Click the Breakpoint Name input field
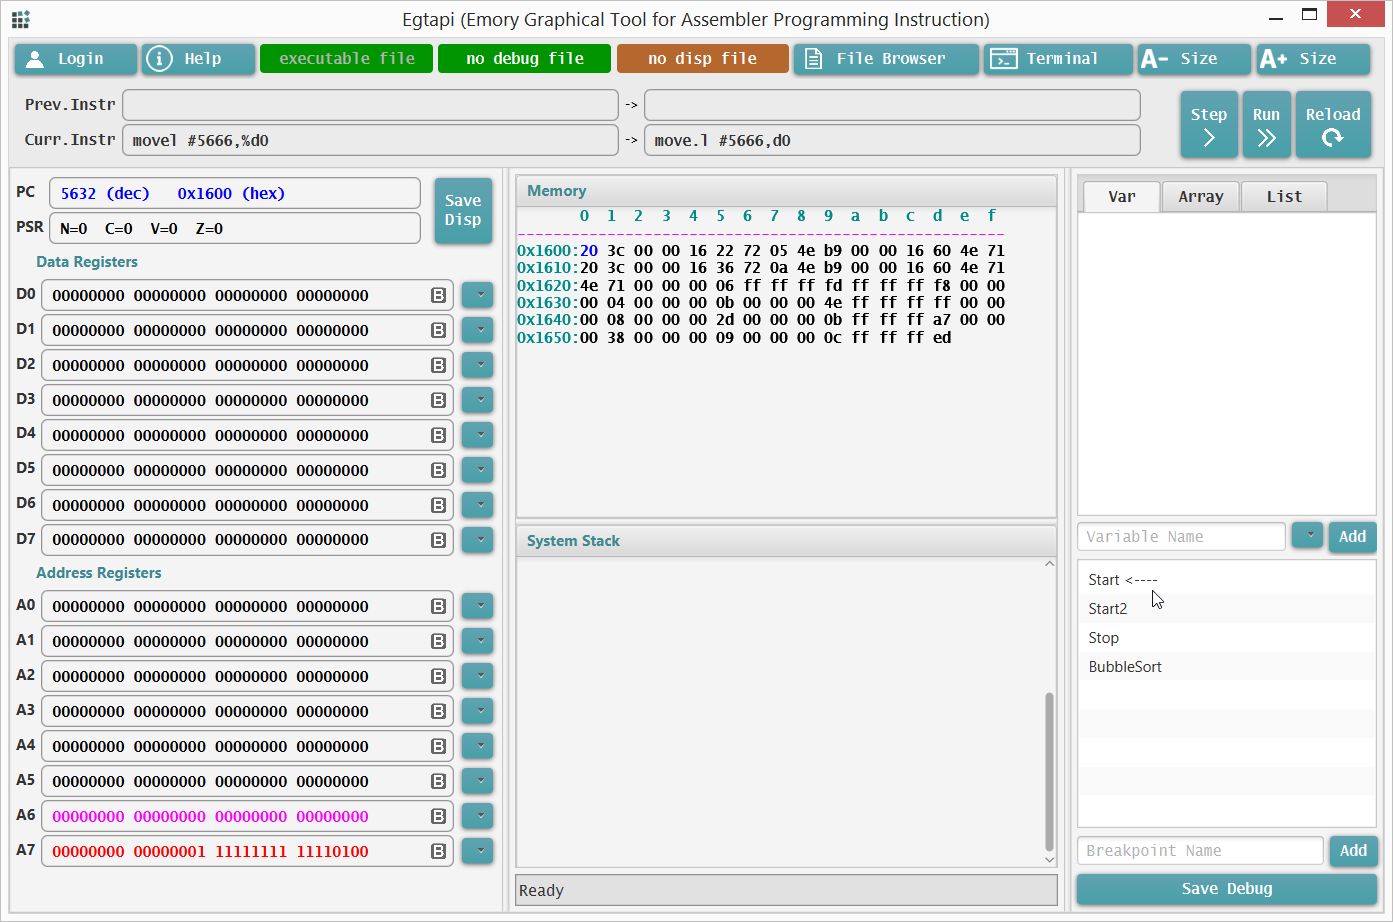 (1200, 851)
